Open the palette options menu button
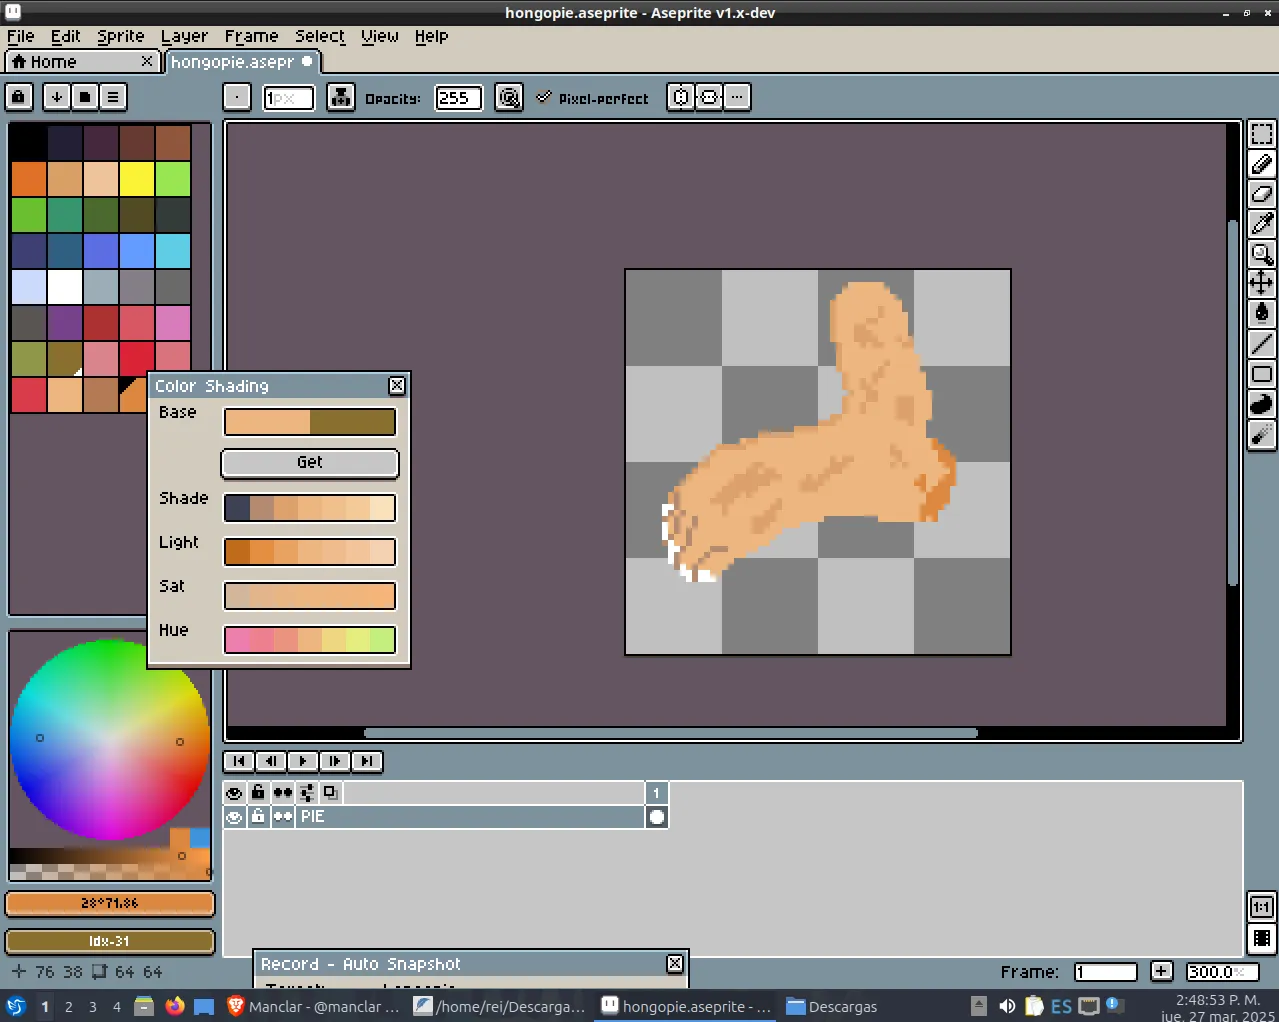1279x1022 pixels. tap(113, 97)
